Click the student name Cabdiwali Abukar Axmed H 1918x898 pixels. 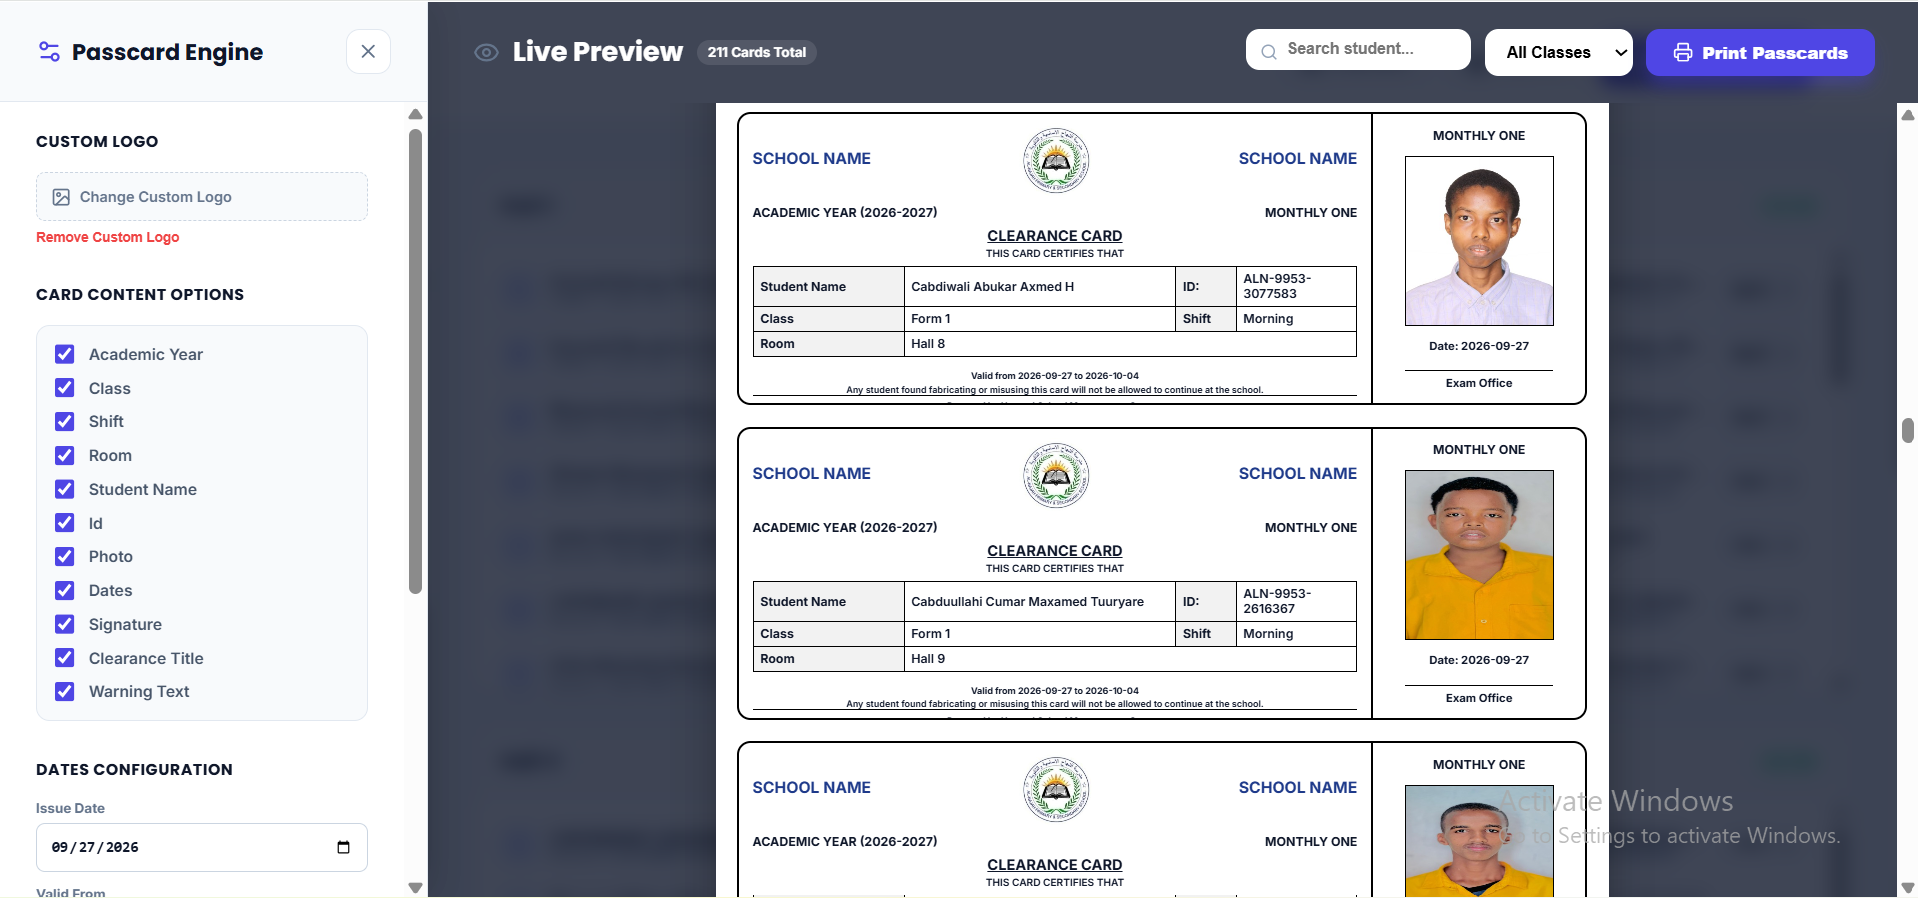point(992,287)
